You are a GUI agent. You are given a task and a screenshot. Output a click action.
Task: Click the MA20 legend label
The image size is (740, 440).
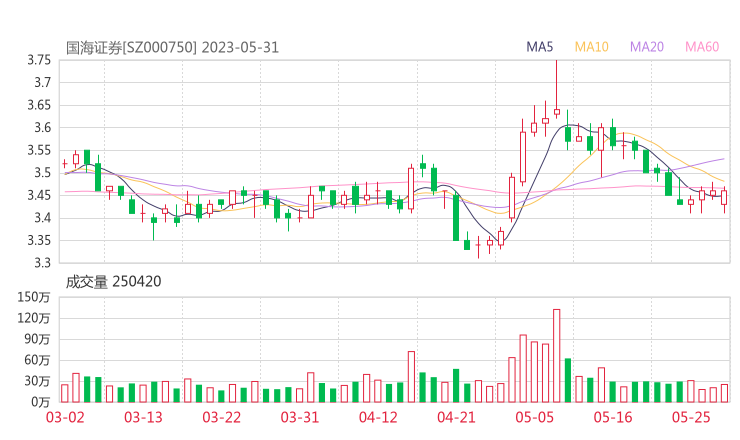pyautogui.click(x=647, y=47)
